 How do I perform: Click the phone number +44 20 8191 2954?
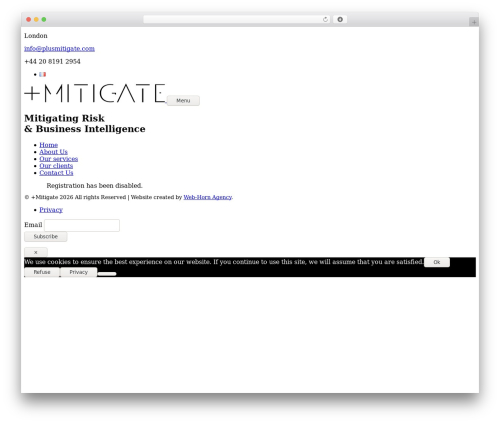point(52,62)
